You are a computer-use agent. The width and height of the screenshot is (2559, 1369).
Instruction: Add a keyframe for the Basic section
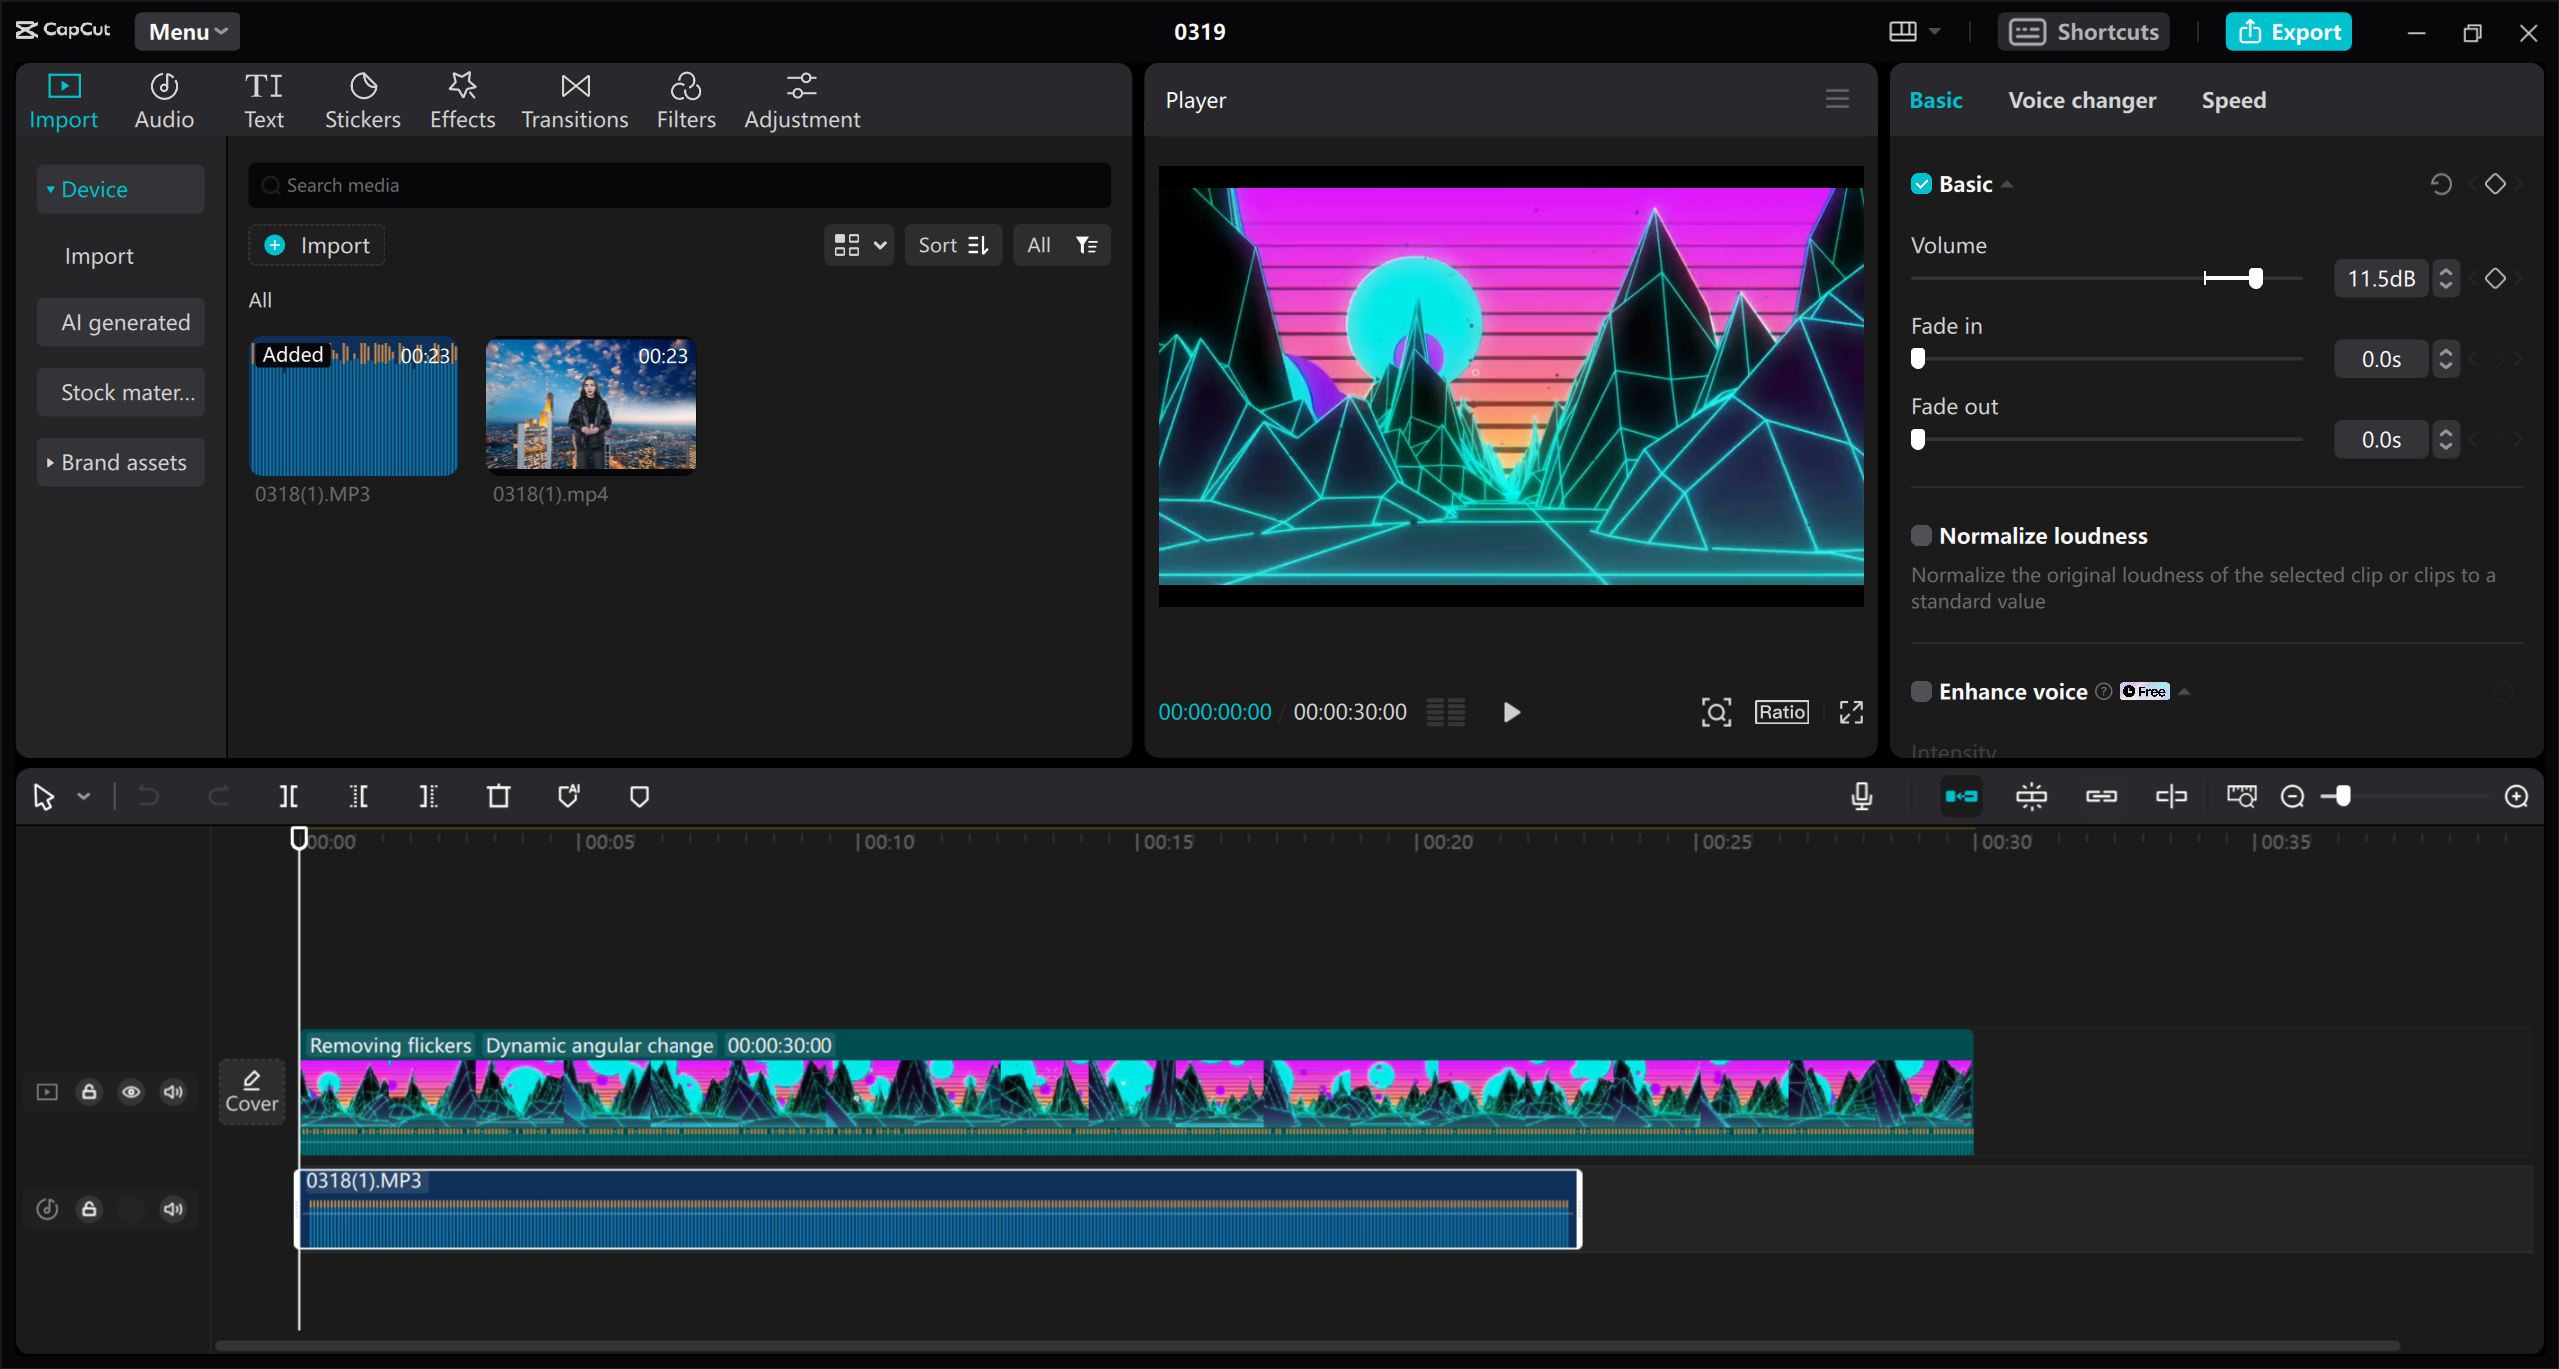[x=2495, y=184]
